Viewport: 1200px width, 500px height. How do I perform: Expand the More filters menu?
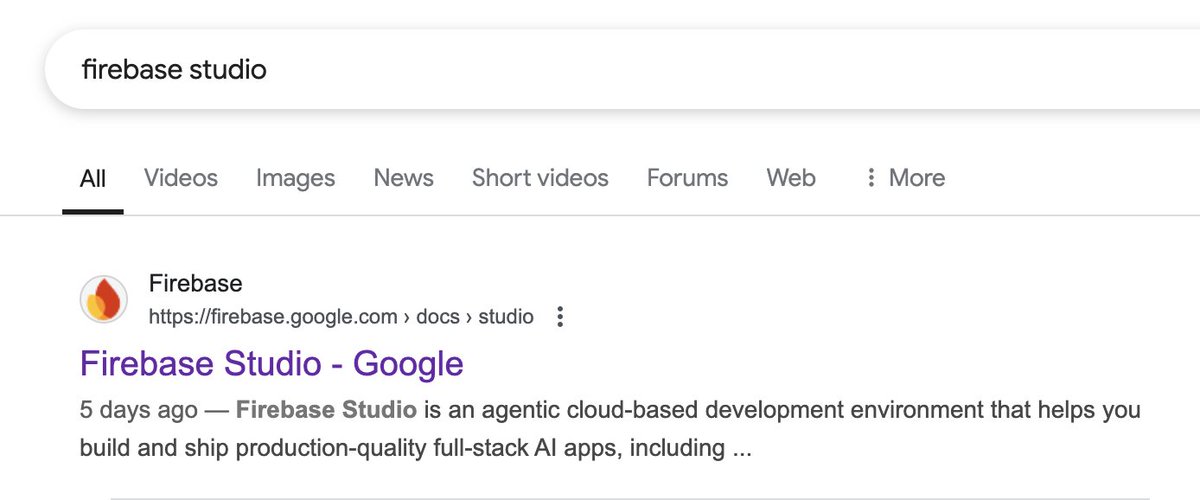pyautogui.click(x=904, y=178)
